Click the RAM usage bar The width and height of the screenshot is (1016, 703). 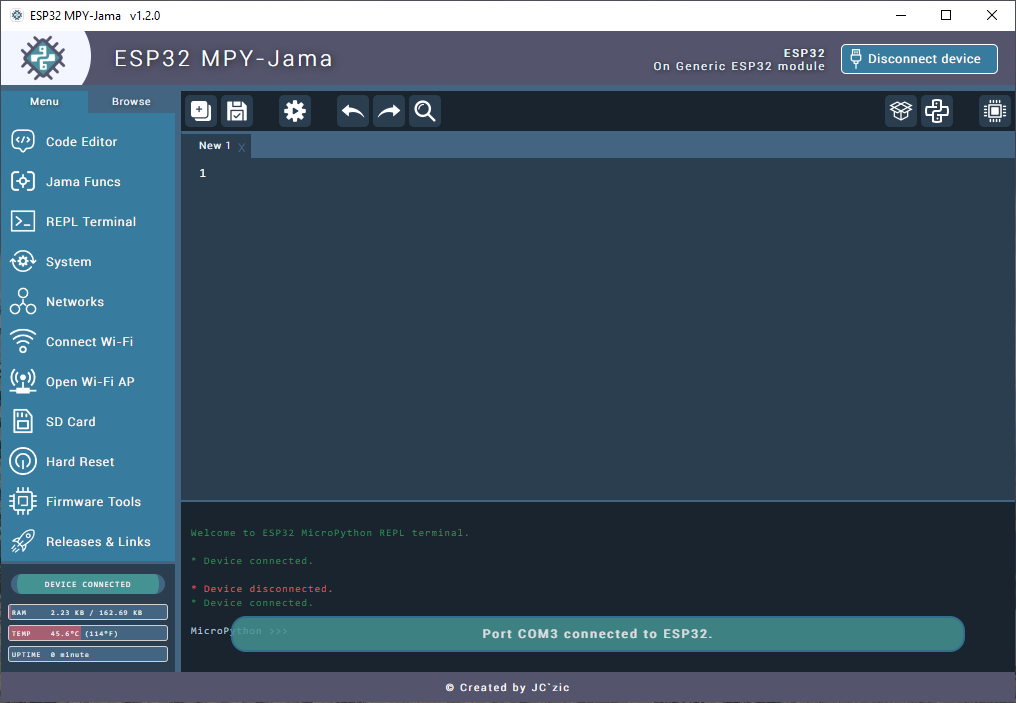(87, 612)
